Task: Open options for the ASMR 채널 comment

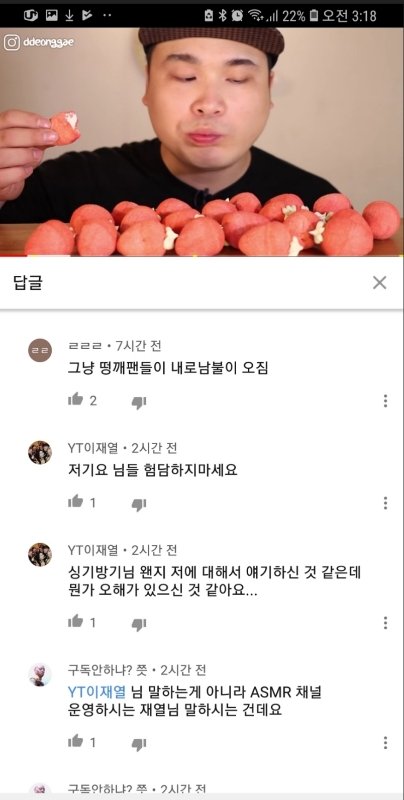Action: coord(385,742)
